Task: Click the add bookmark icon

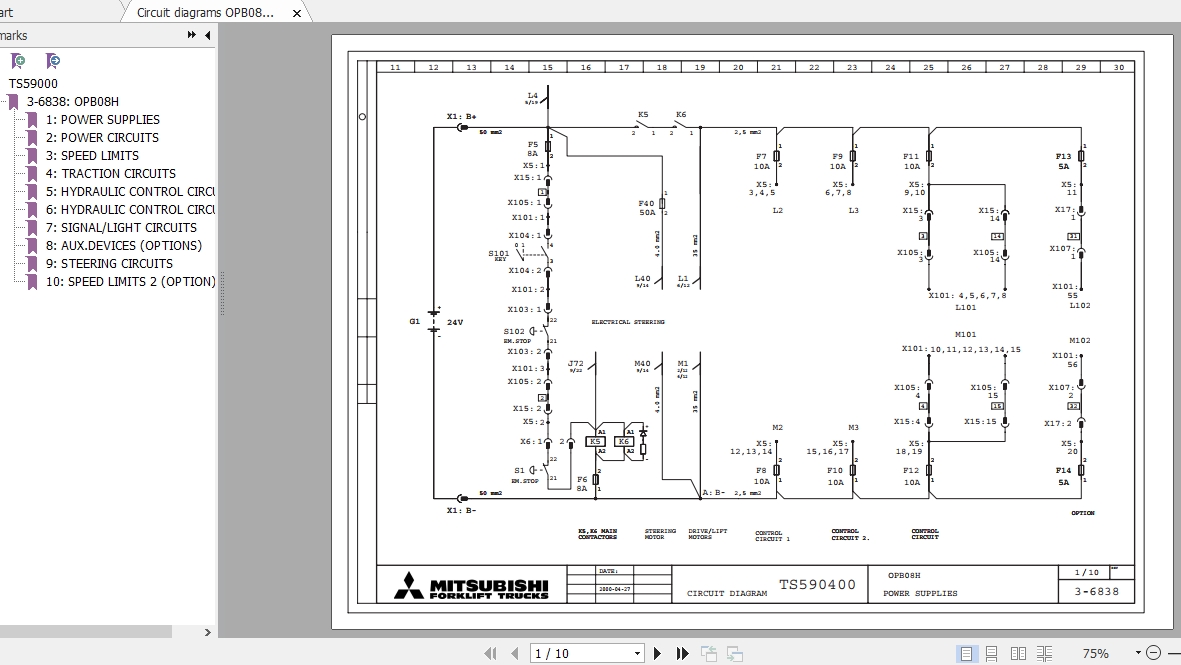Action: click(x=17, y=60)
